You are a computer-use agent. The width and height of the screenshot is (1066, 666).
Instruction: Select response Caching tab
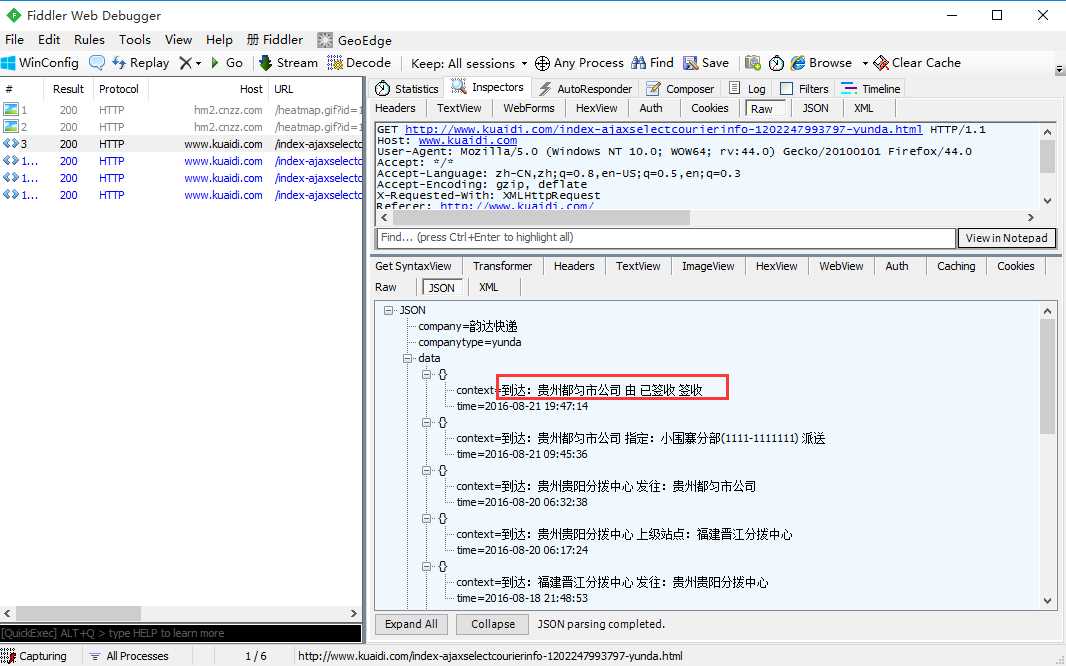tap(956, 266)
